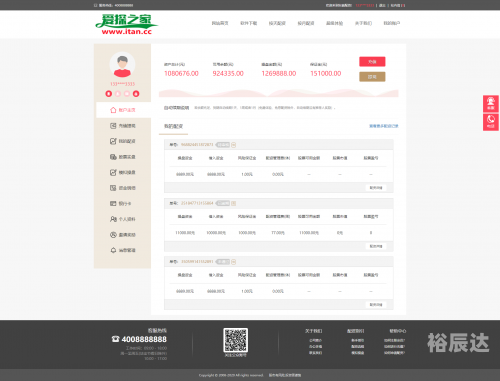Click the small tag icon beside order 9688…
Viewport: 500px width, 381px height.
tap(234, 145)
